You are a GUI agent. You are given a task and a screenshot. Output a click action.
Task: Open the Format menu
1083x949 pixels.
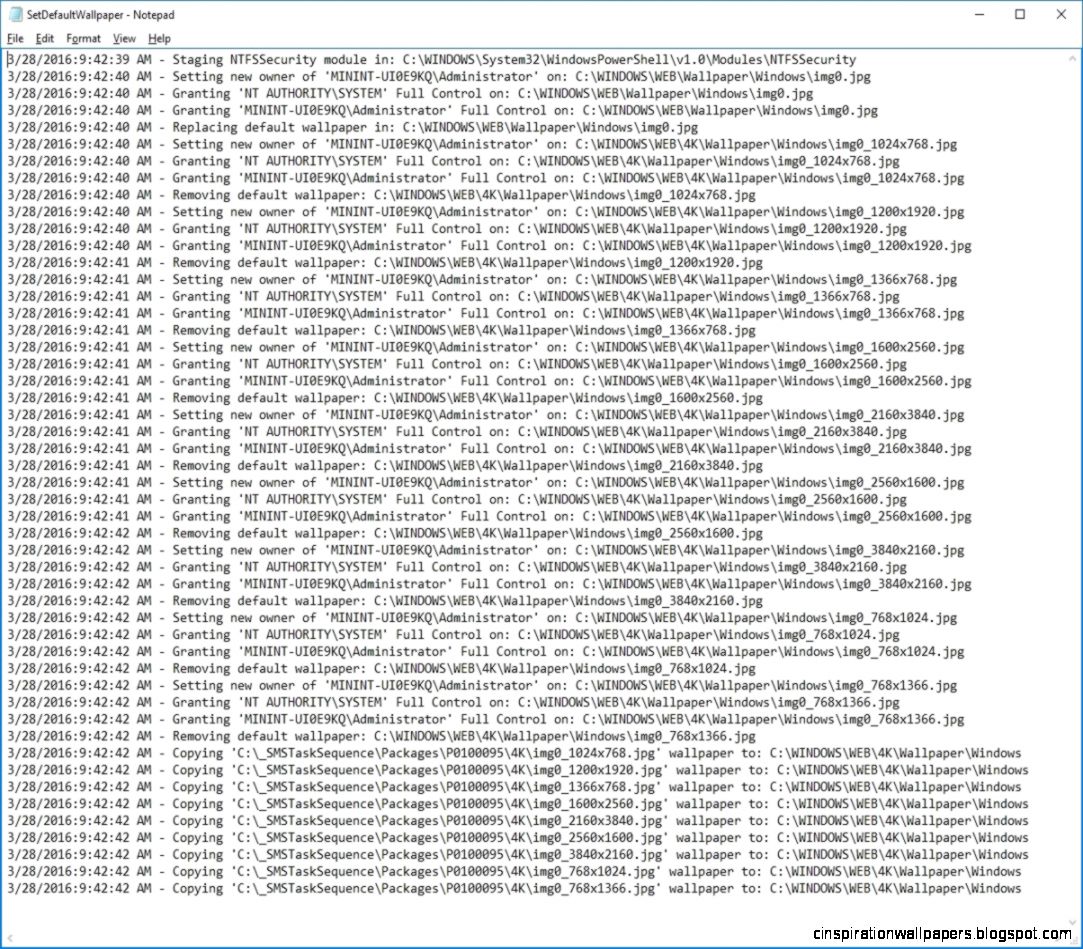82,38
